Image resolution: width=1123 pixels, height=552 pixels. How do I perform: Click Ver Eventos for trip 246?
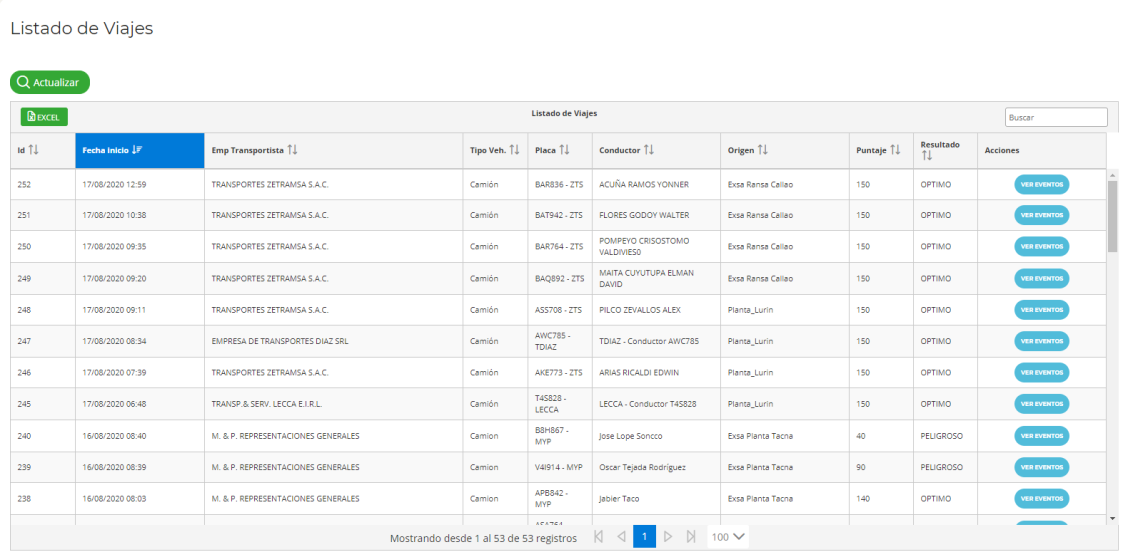(1041, 372)
